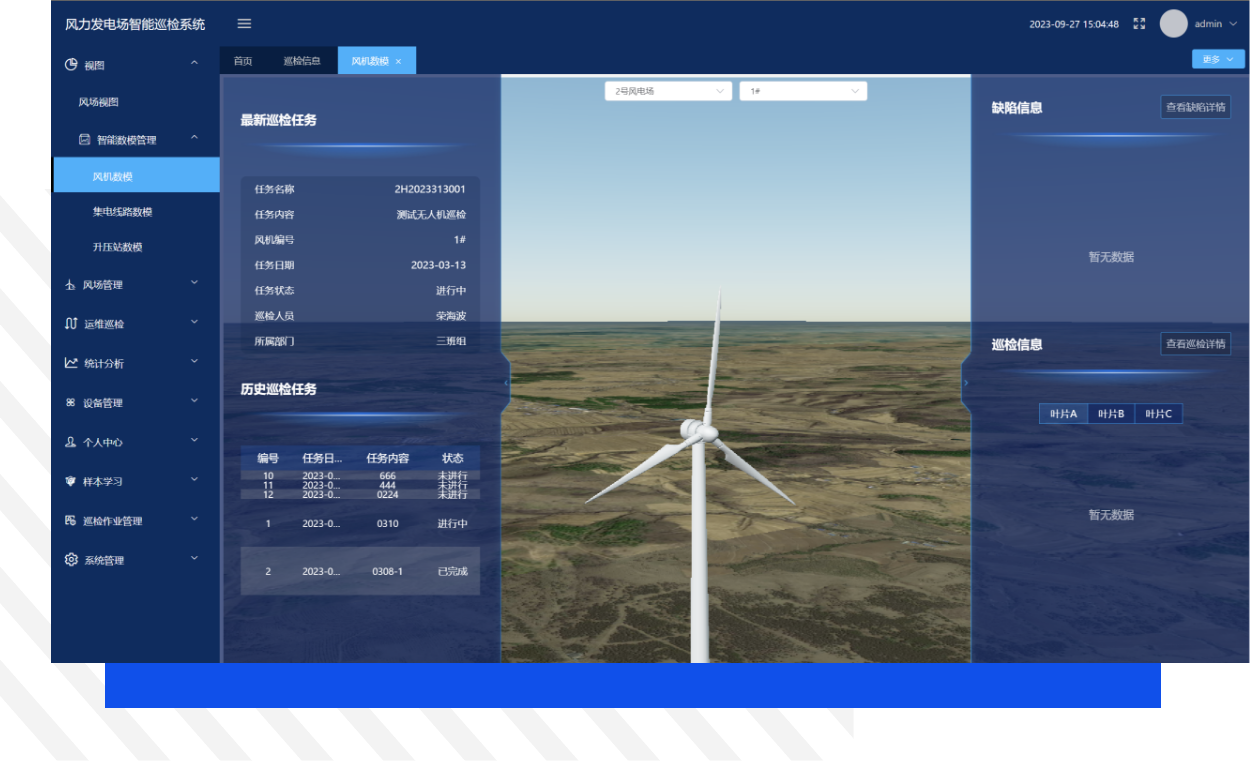Toggle fullscreen mode icon
Screen dimensions: 1250x761
coord(1139,24)
